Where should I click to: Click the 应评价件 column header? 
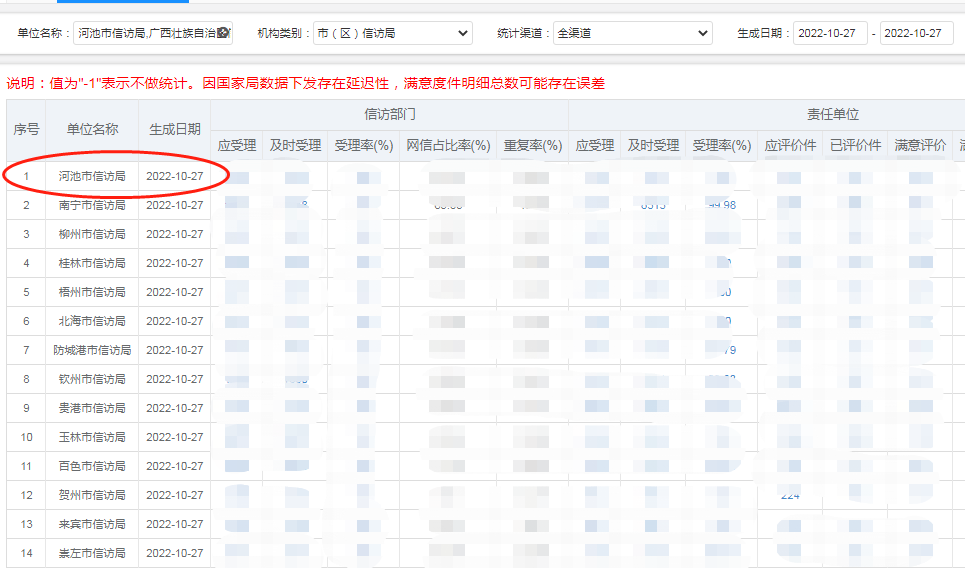[x=790, y=145]
